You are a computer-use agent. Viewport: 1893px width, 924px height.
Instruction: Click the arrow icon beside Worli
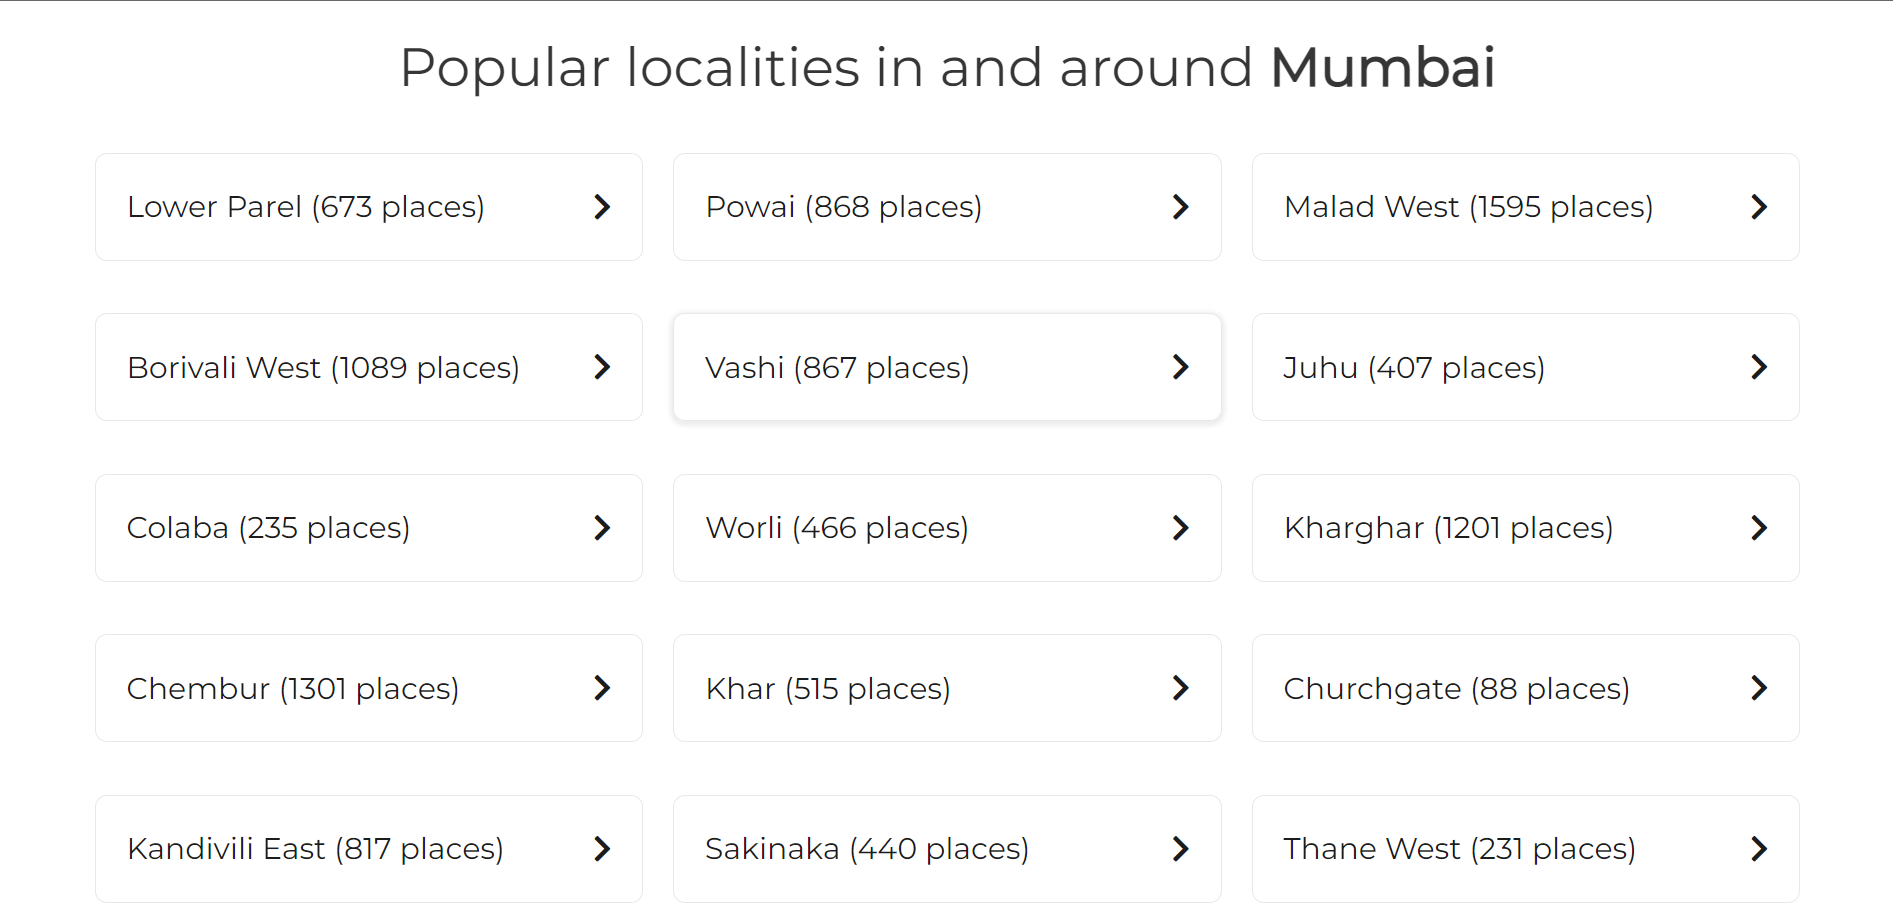(x=1181, y=528)
